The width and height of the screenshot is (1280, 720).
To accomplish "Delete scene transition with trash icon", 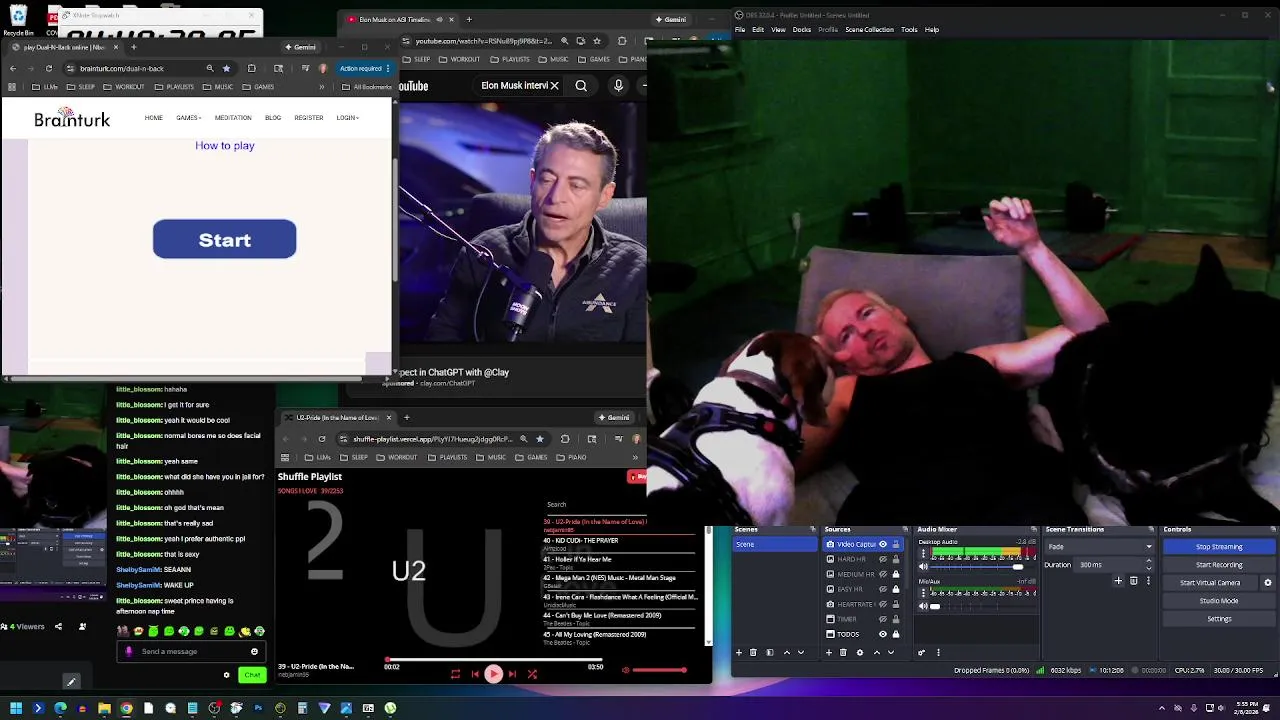I will [1133, 581].
